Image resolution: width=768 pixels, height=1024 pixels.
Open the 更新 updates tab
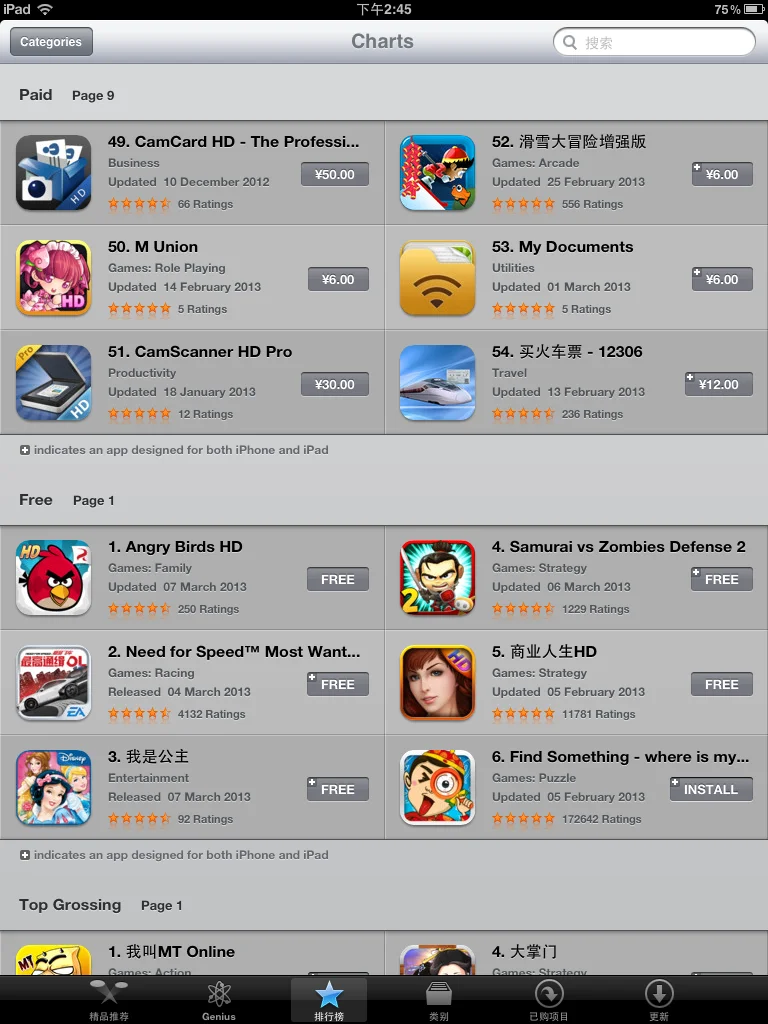pos(658,1000)
